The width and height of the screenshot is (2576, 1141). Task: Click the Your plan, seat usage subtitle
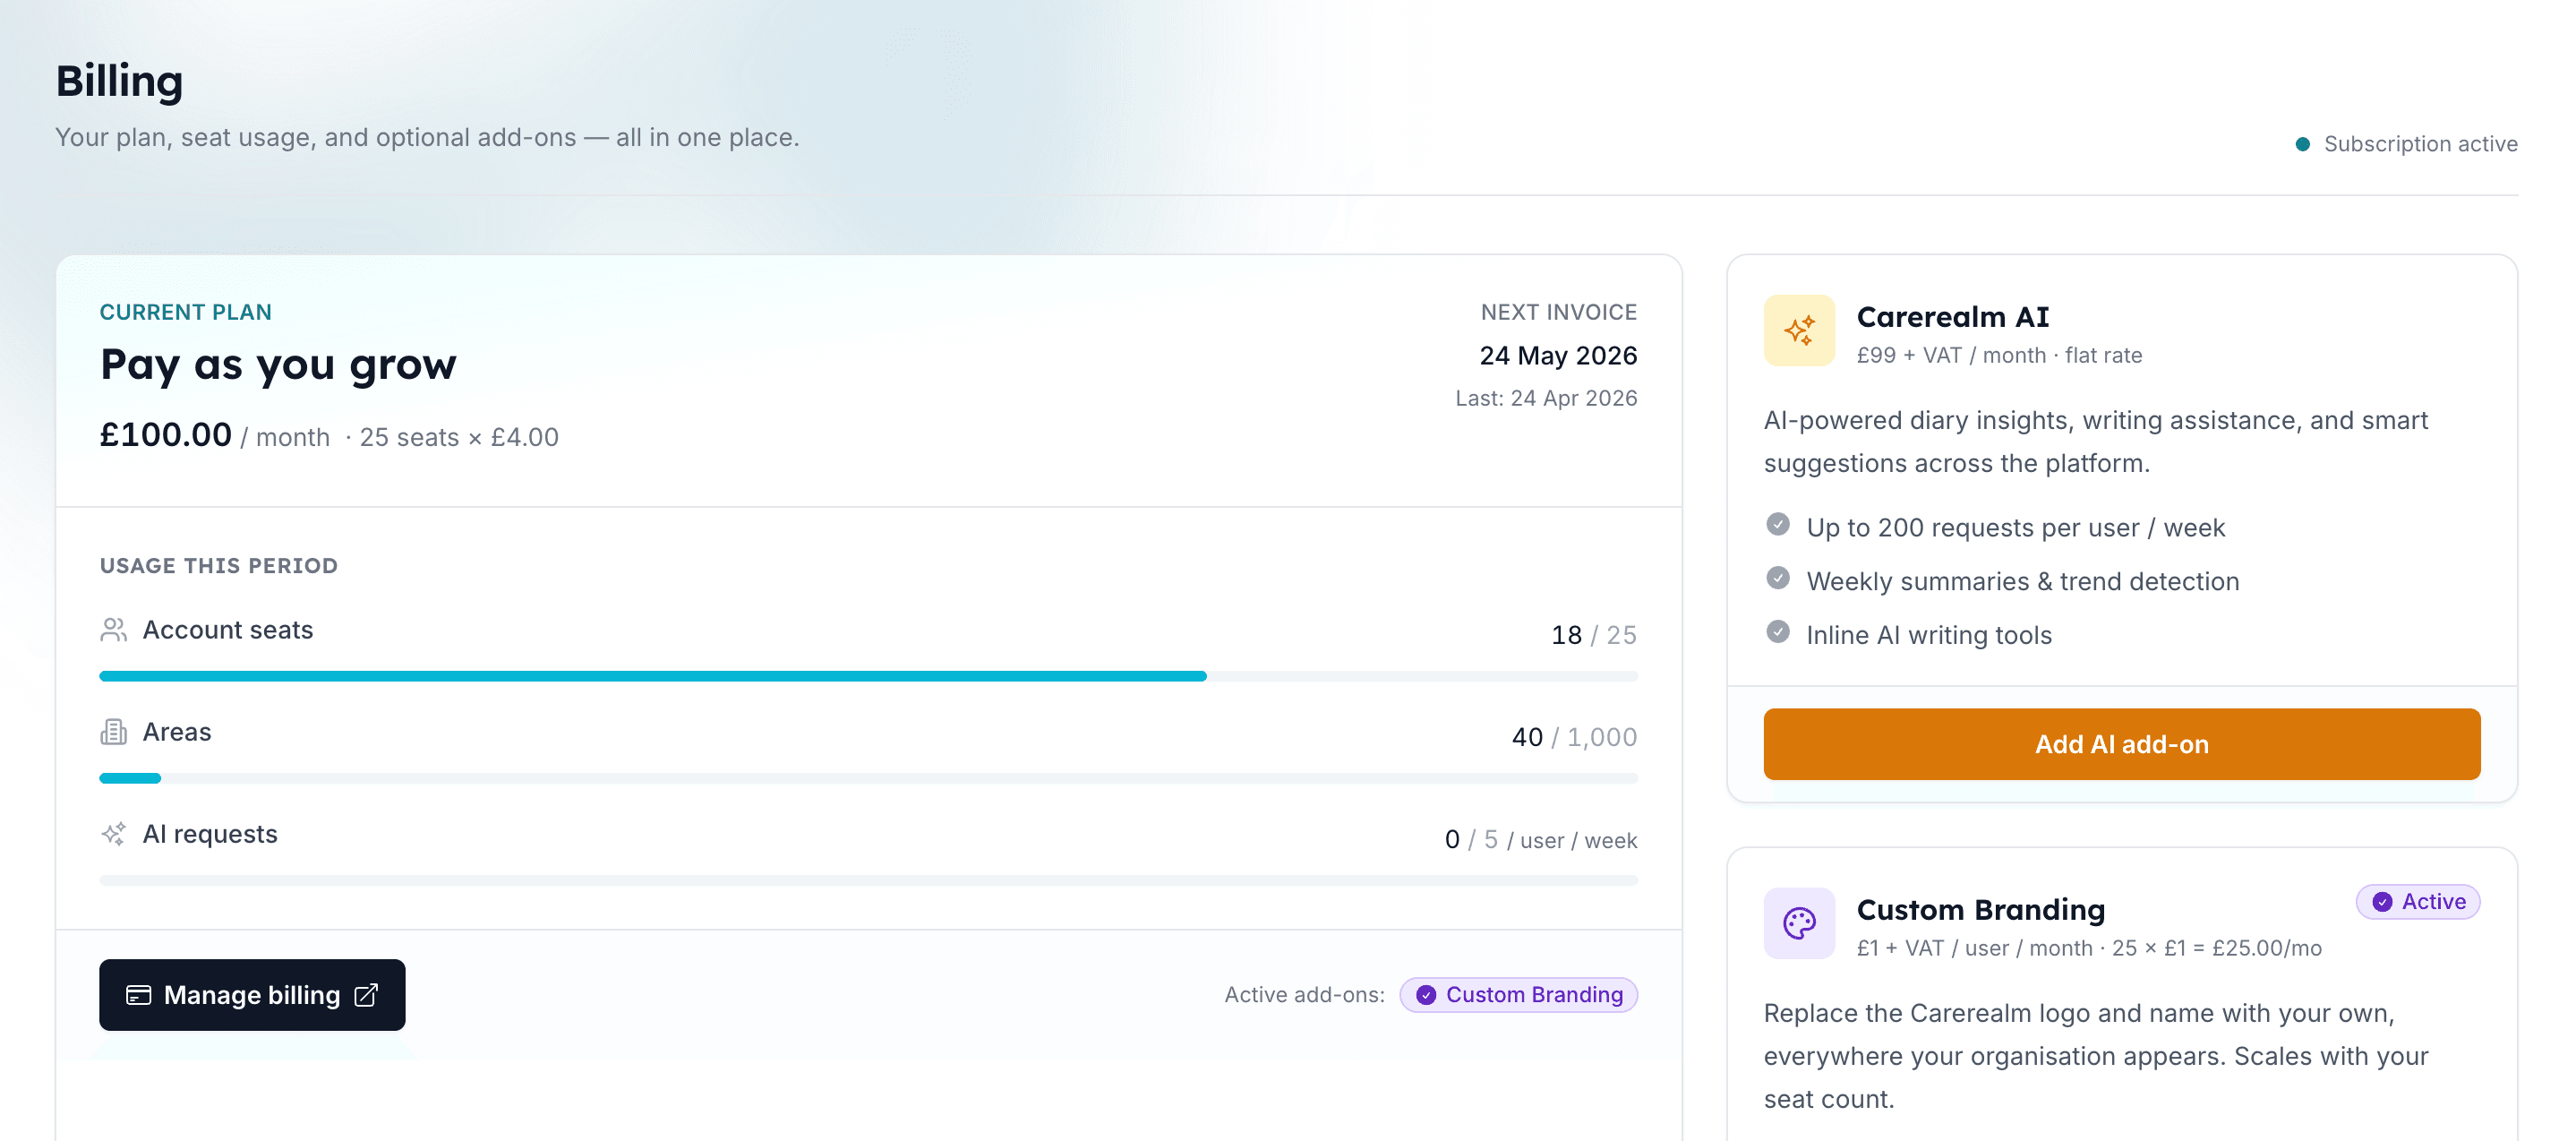(x=427, y=137)
